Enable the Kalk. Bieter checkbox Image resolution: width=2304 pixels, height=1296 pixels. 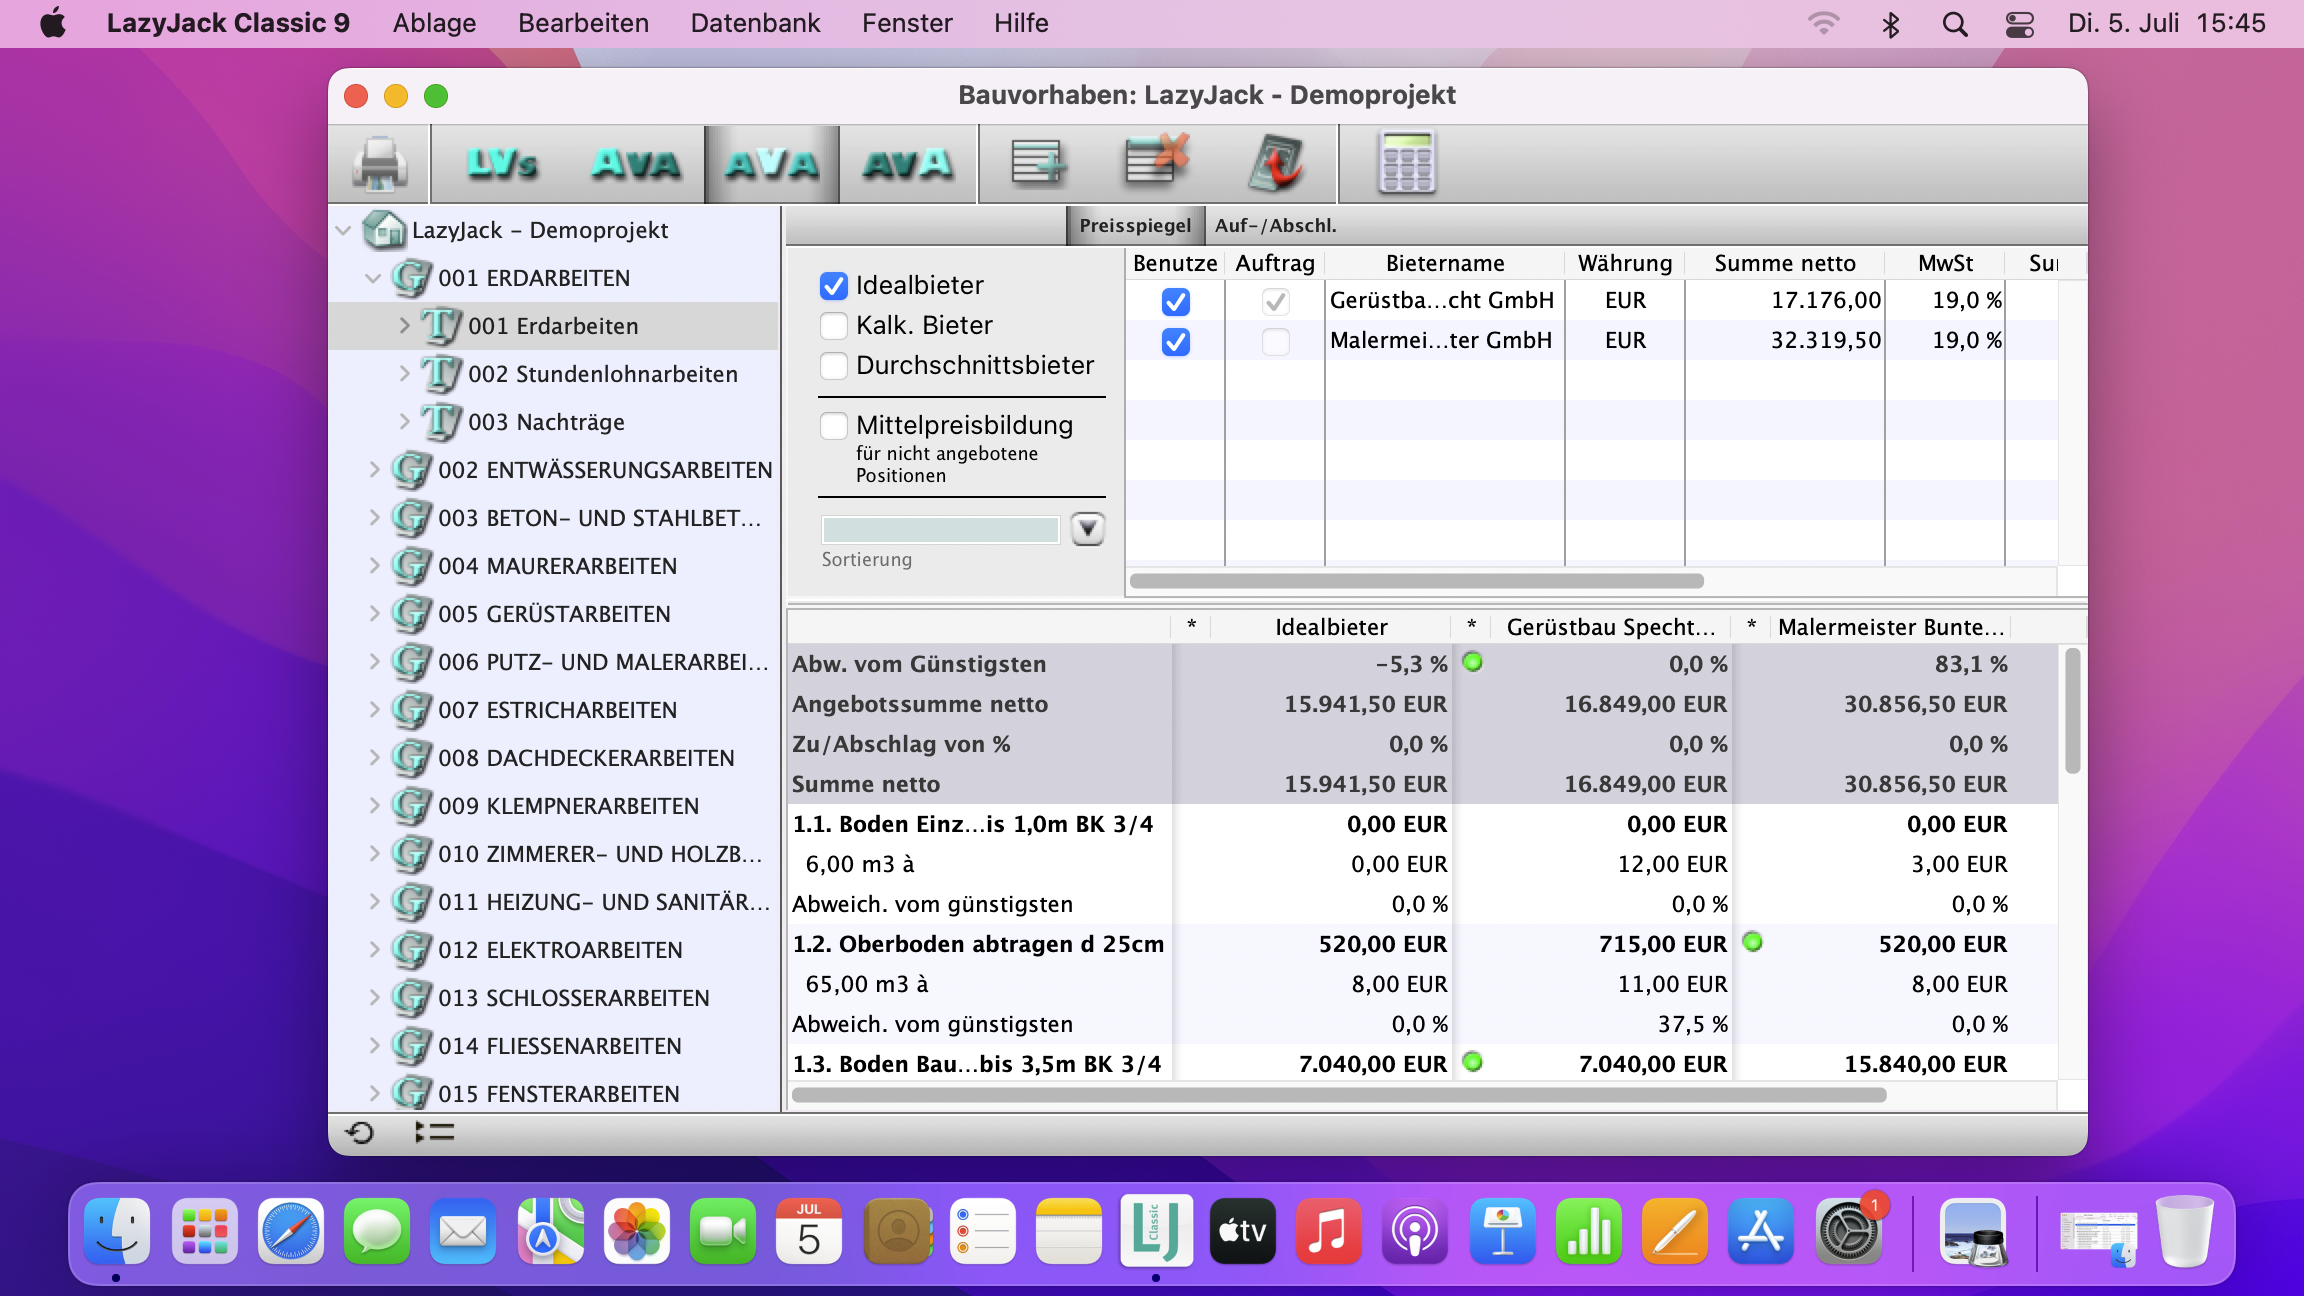point(833,326)
